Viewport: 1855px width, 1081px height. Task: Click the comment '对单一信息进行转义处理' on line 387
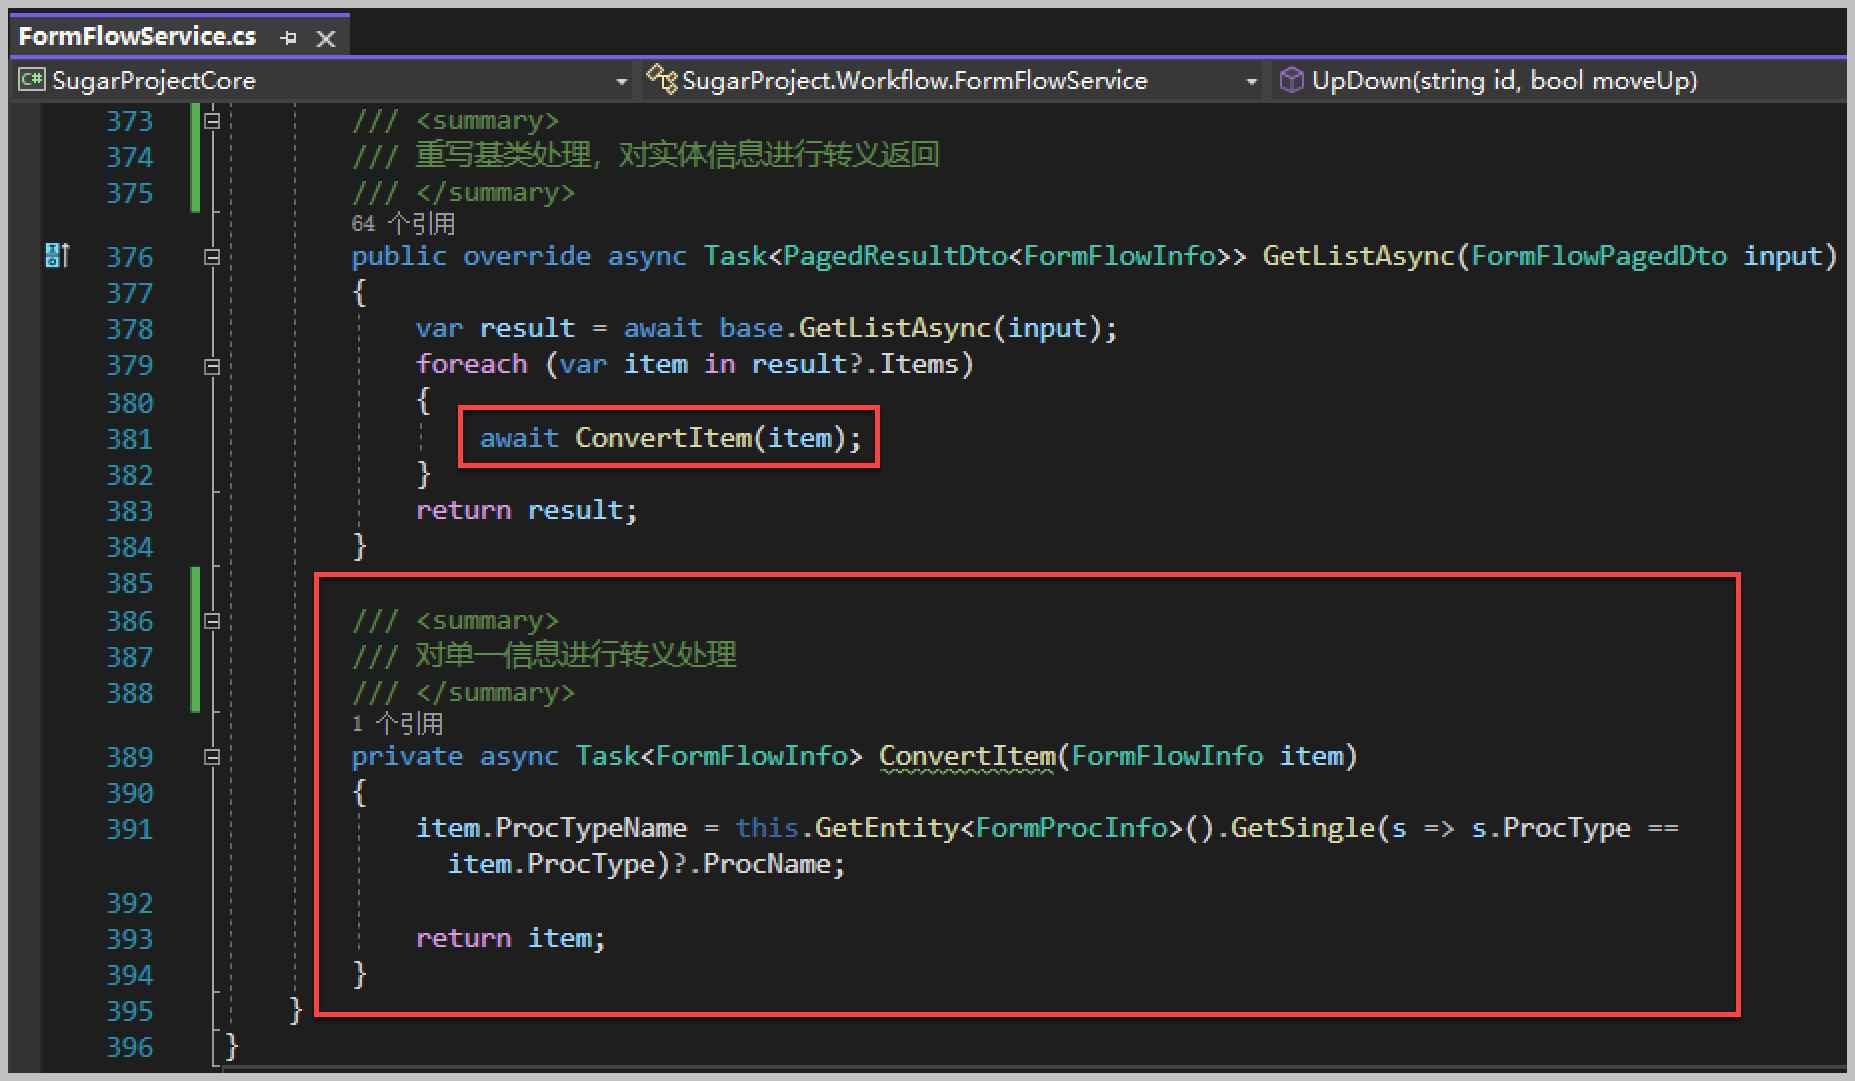(576, 655)
